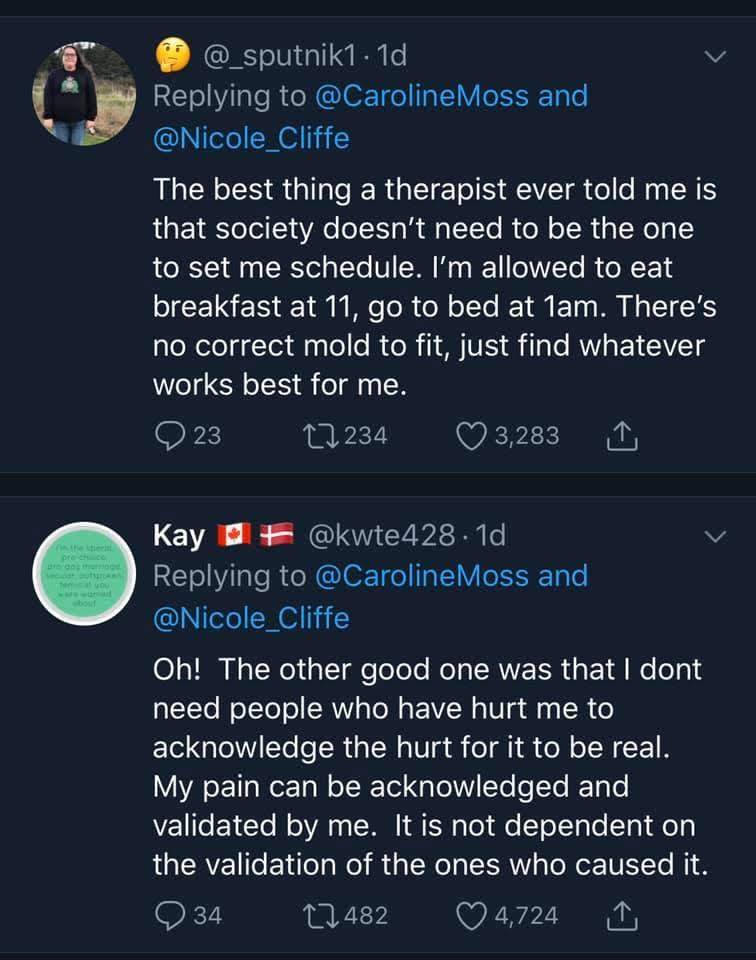756x960 pixels.
Task: Like the tweet with 3,283 likes
Action: point(470,435)
